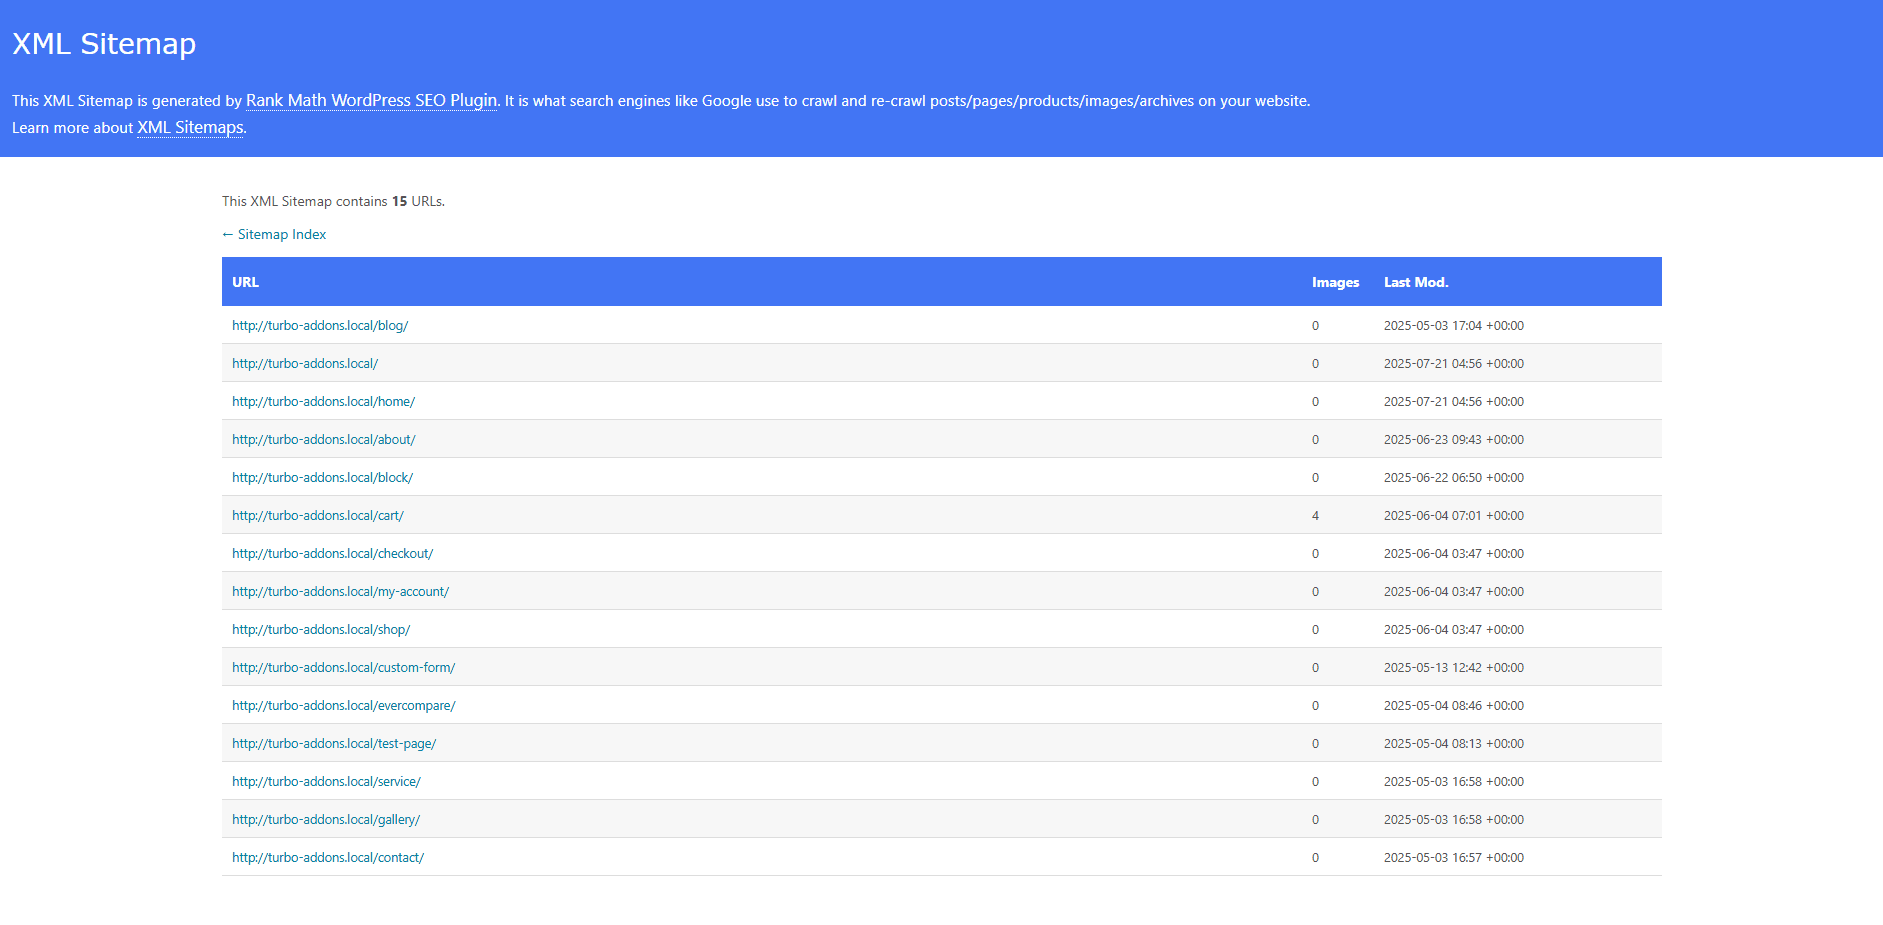This screenshot has width=1883, height=925.
Task: Open the evercompare page URL
Action: click(343, 705)
